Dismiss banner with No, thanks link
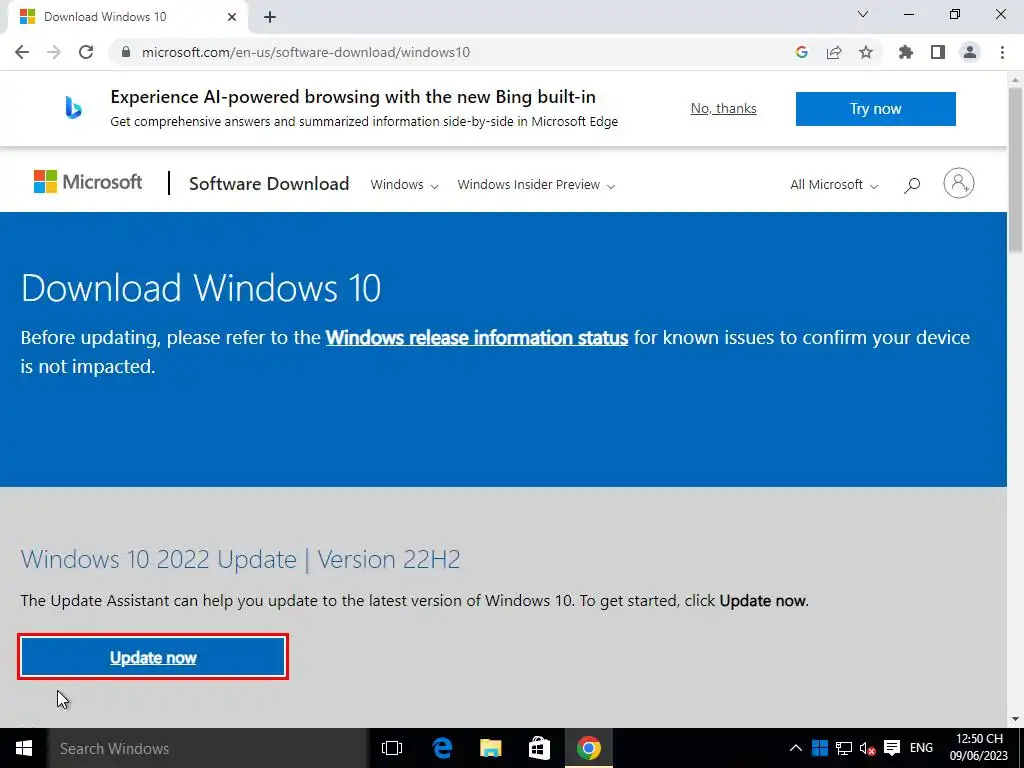The image size is (1024, 768). pyautogui.click(x=724, y=108)
